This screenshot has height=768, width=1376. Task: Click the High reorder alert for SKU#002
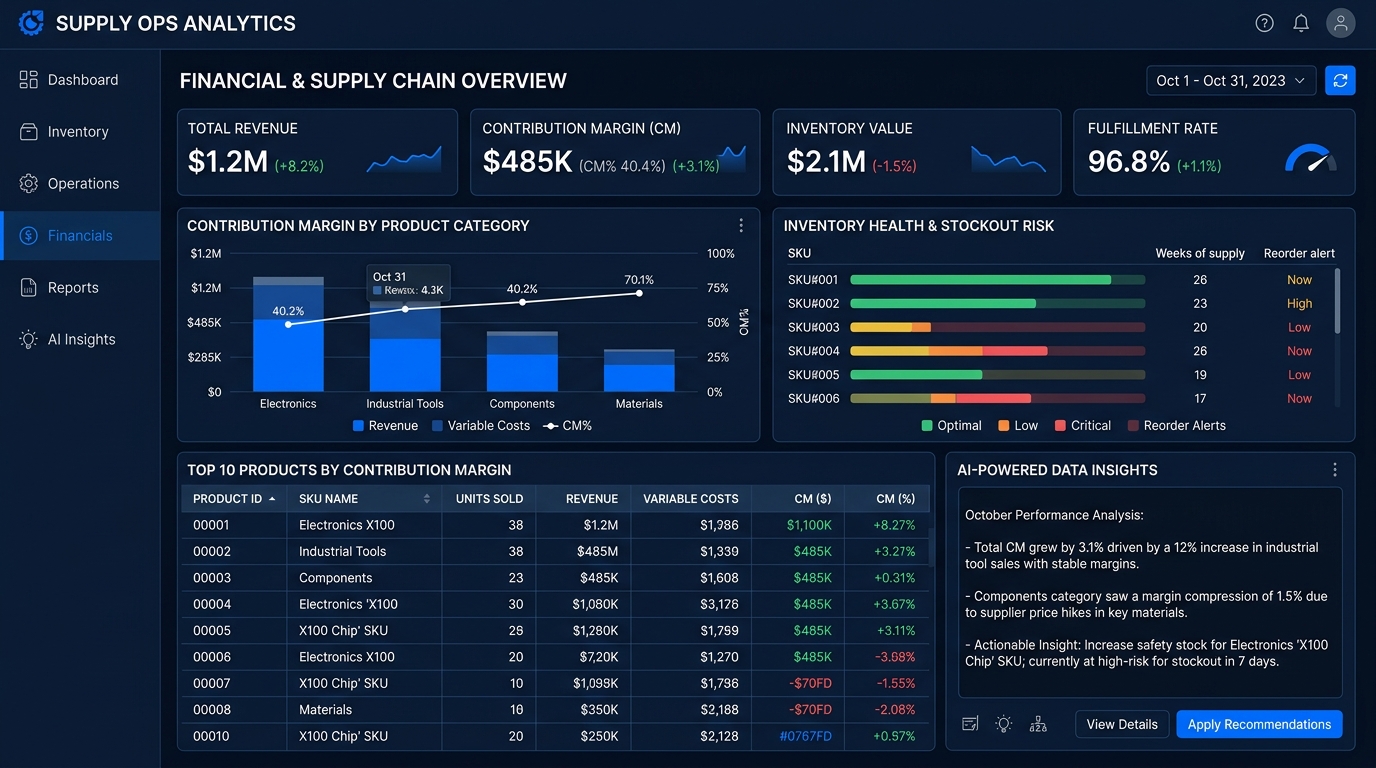[1299, 304]
